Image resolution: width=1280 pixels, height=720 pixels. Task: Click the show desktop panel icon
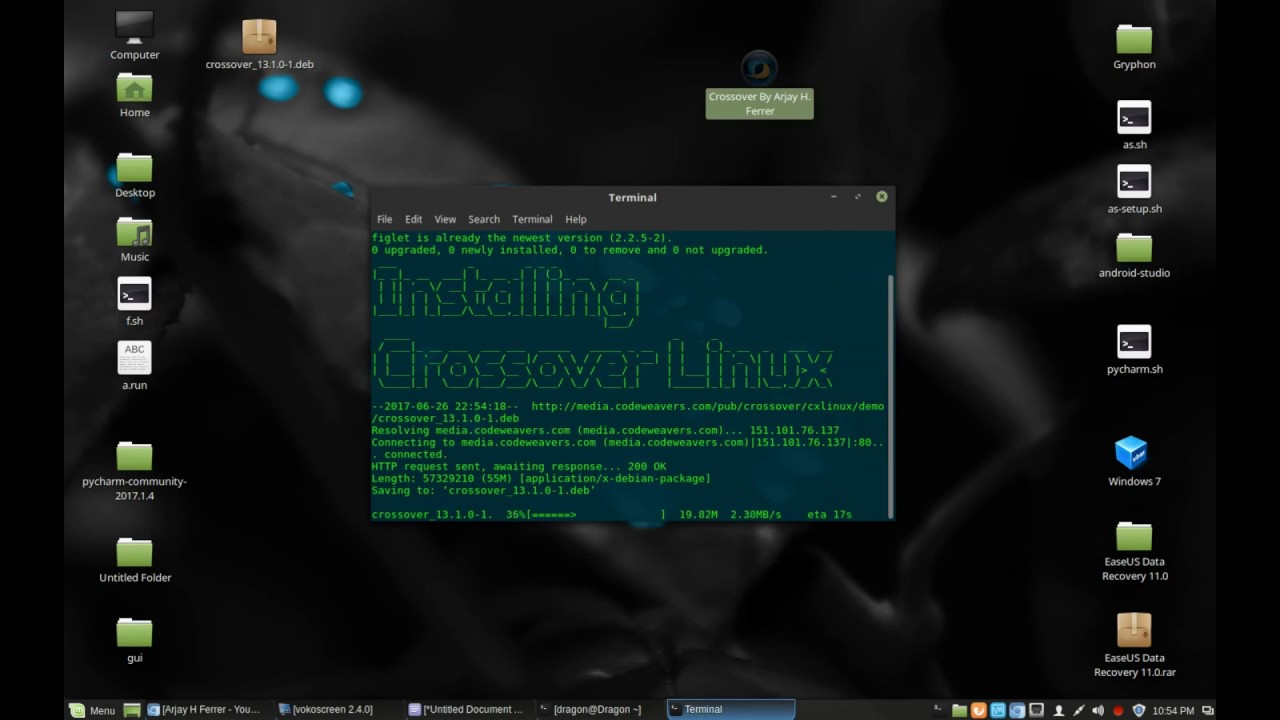[x=132, y=709]
